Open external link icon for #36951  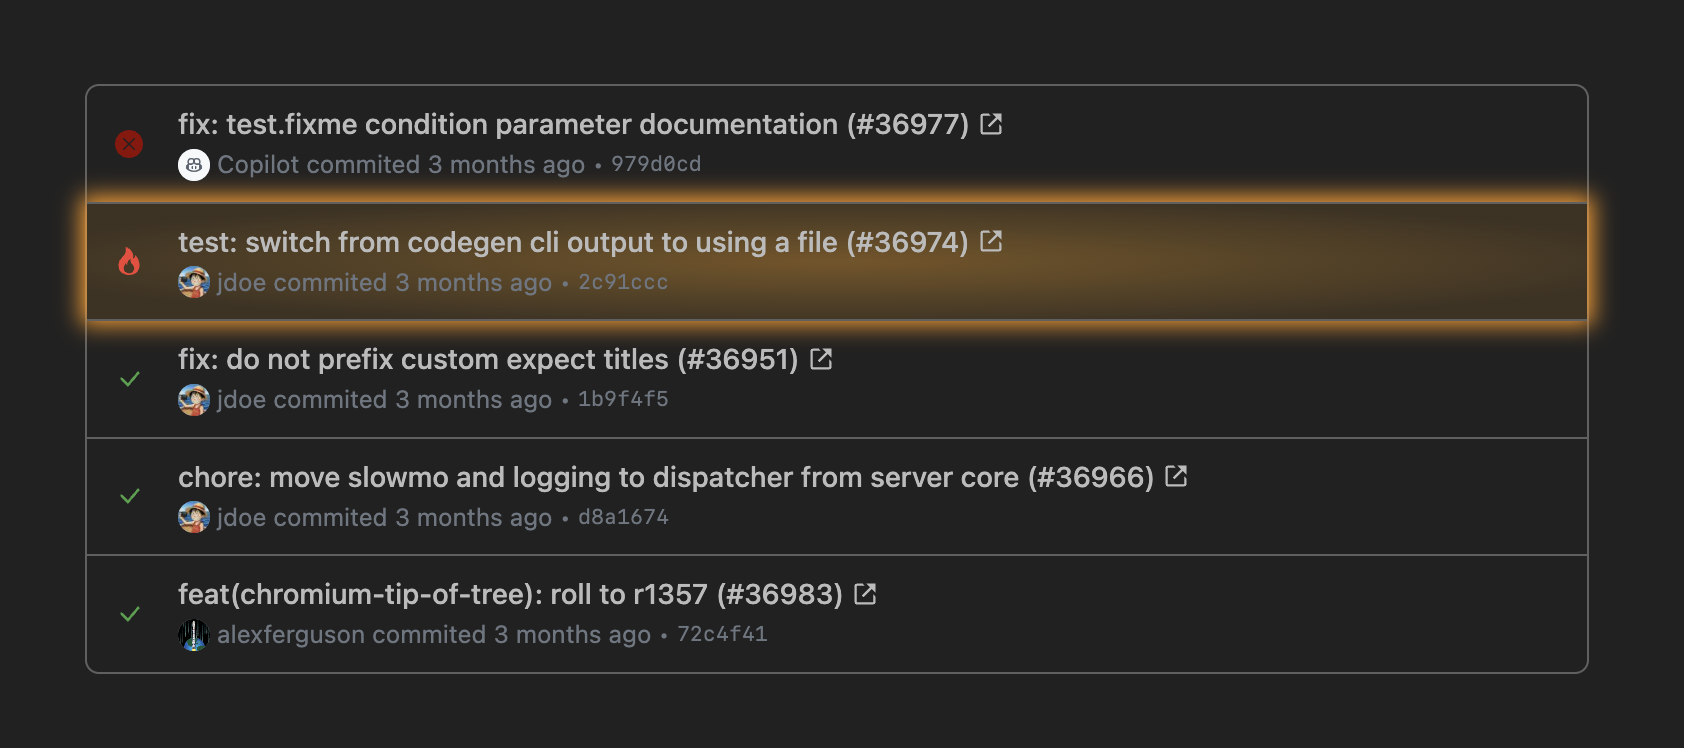coord(821,359)
